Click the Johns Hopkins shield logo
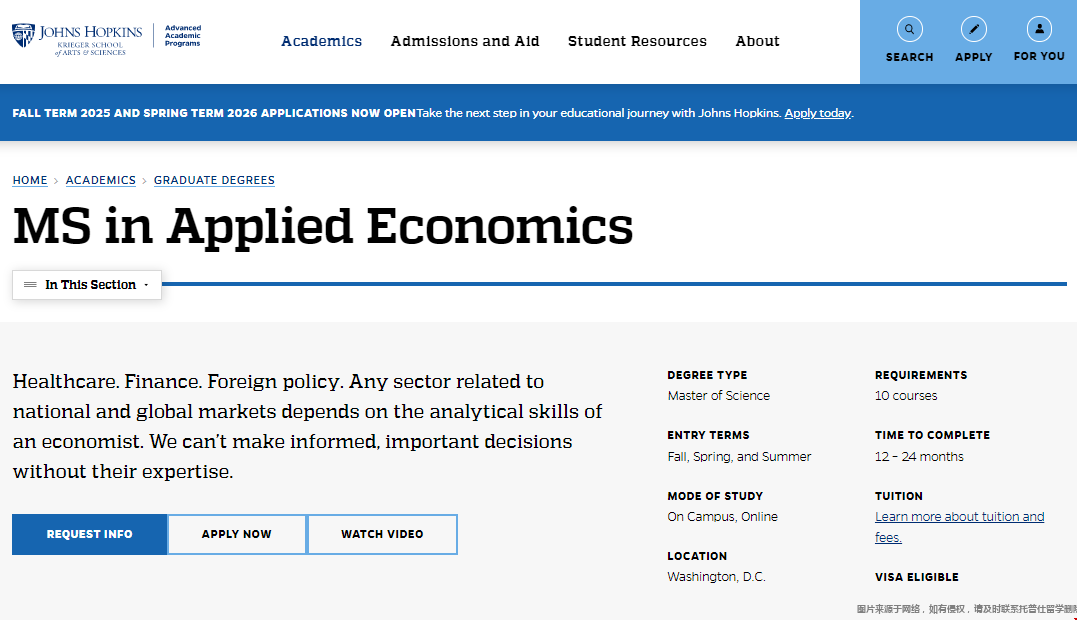The image size is (1077, 620). pyautogui.click(x=23, y=36)
